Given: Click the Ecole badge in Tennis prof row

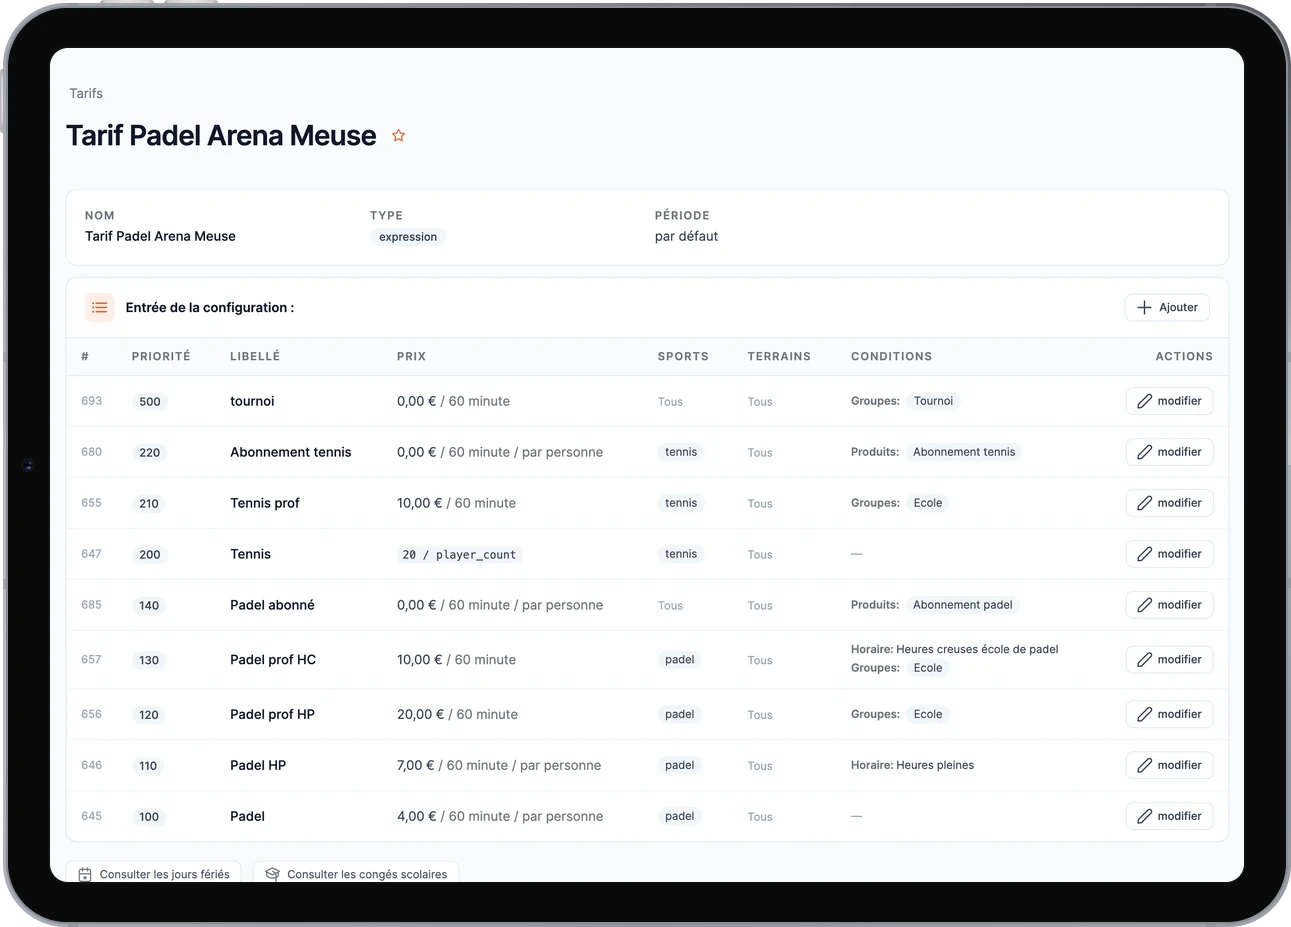Looking at the screenshot, I should pyautogui.click(x=928, y=503).
